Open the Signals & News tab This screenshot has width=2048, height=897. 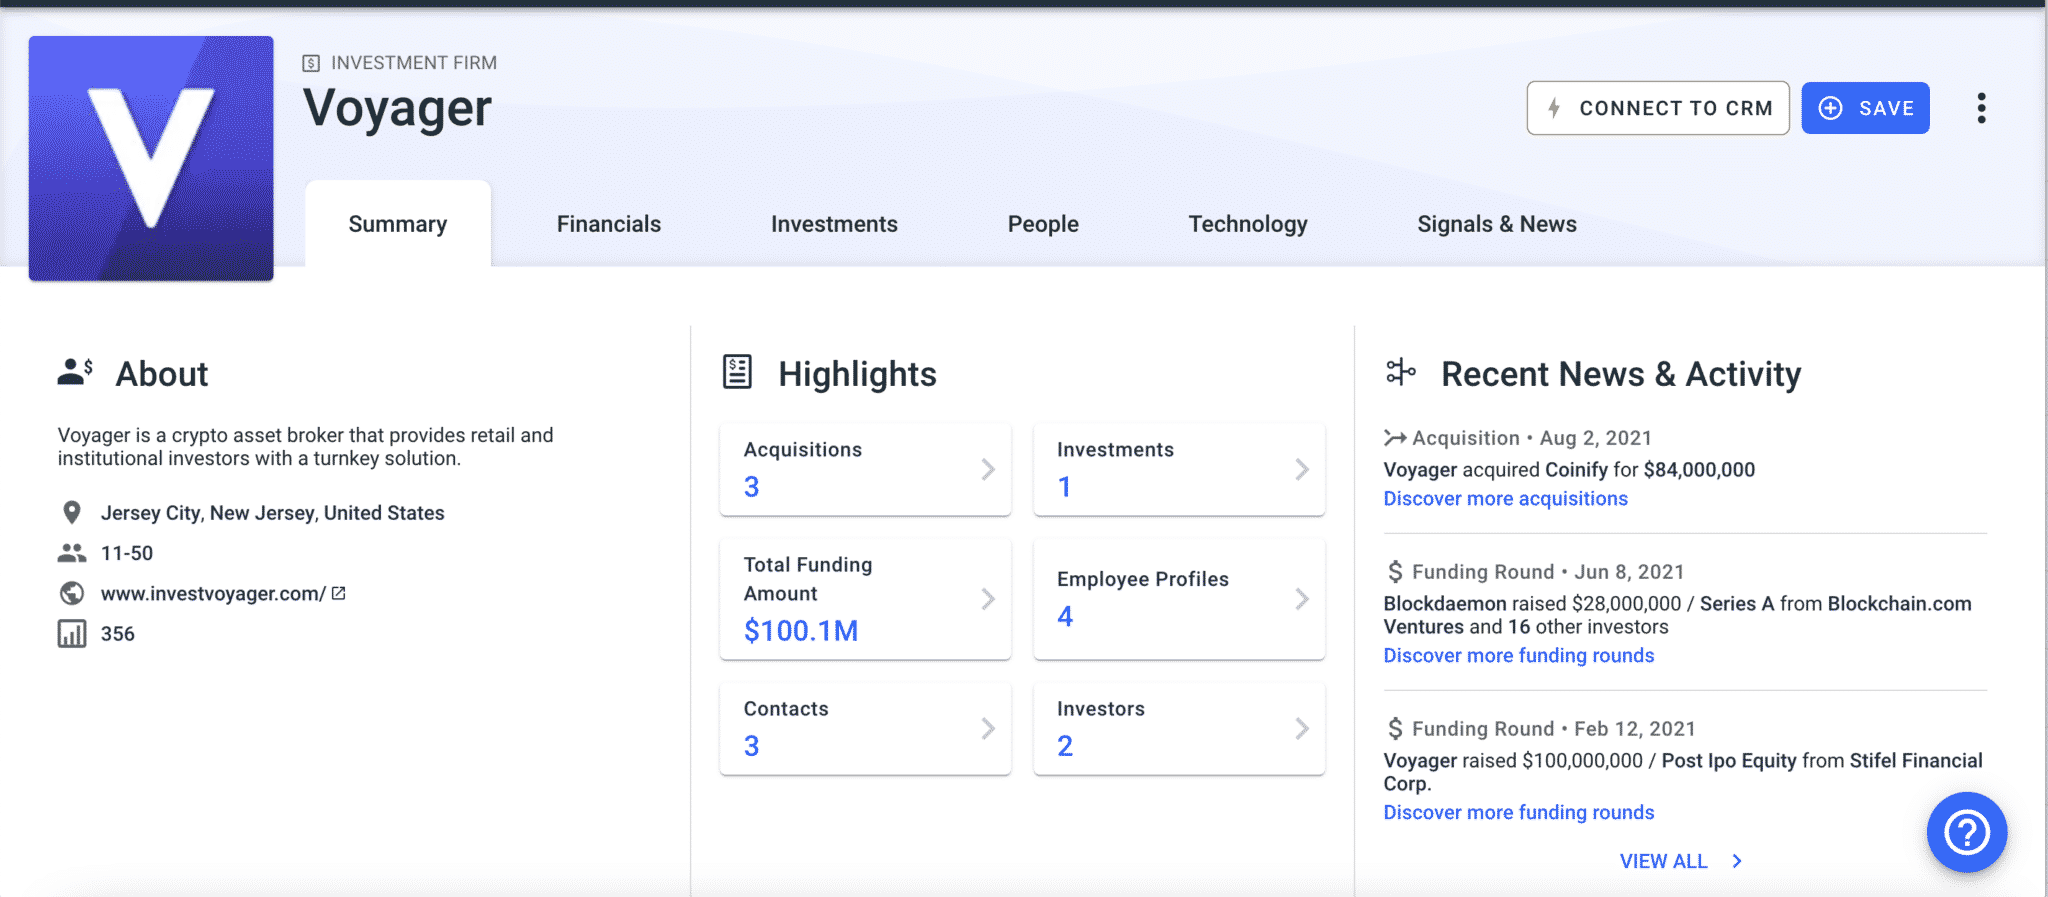(1497, 224)
